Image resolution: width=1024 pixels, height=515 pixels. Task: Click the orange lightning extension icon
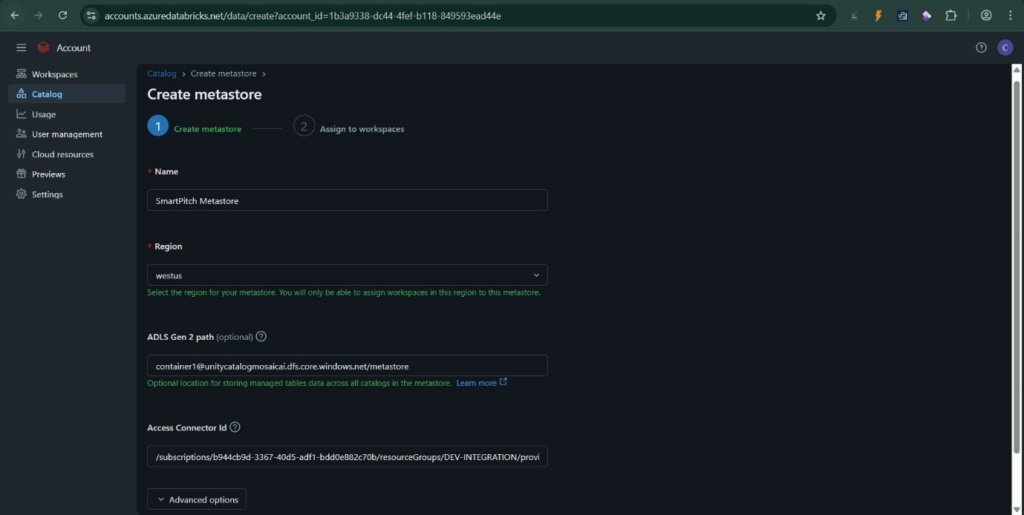coord(878,16)
